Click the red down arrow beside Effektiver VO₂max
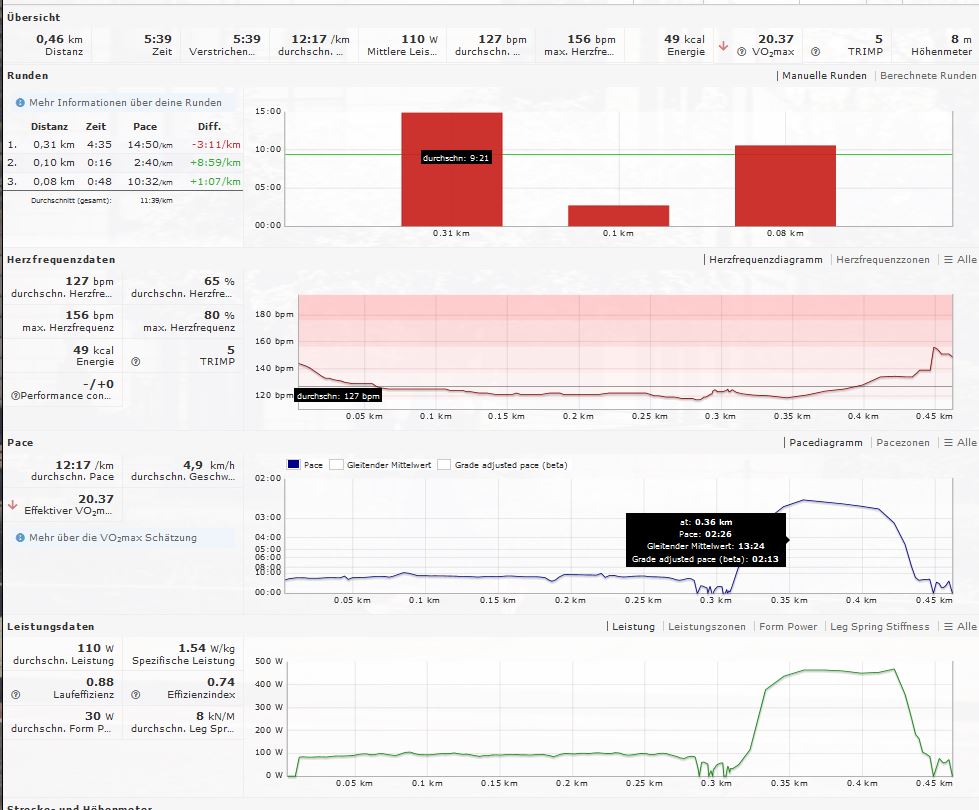 pyautogui.click(x=13, y=505)
